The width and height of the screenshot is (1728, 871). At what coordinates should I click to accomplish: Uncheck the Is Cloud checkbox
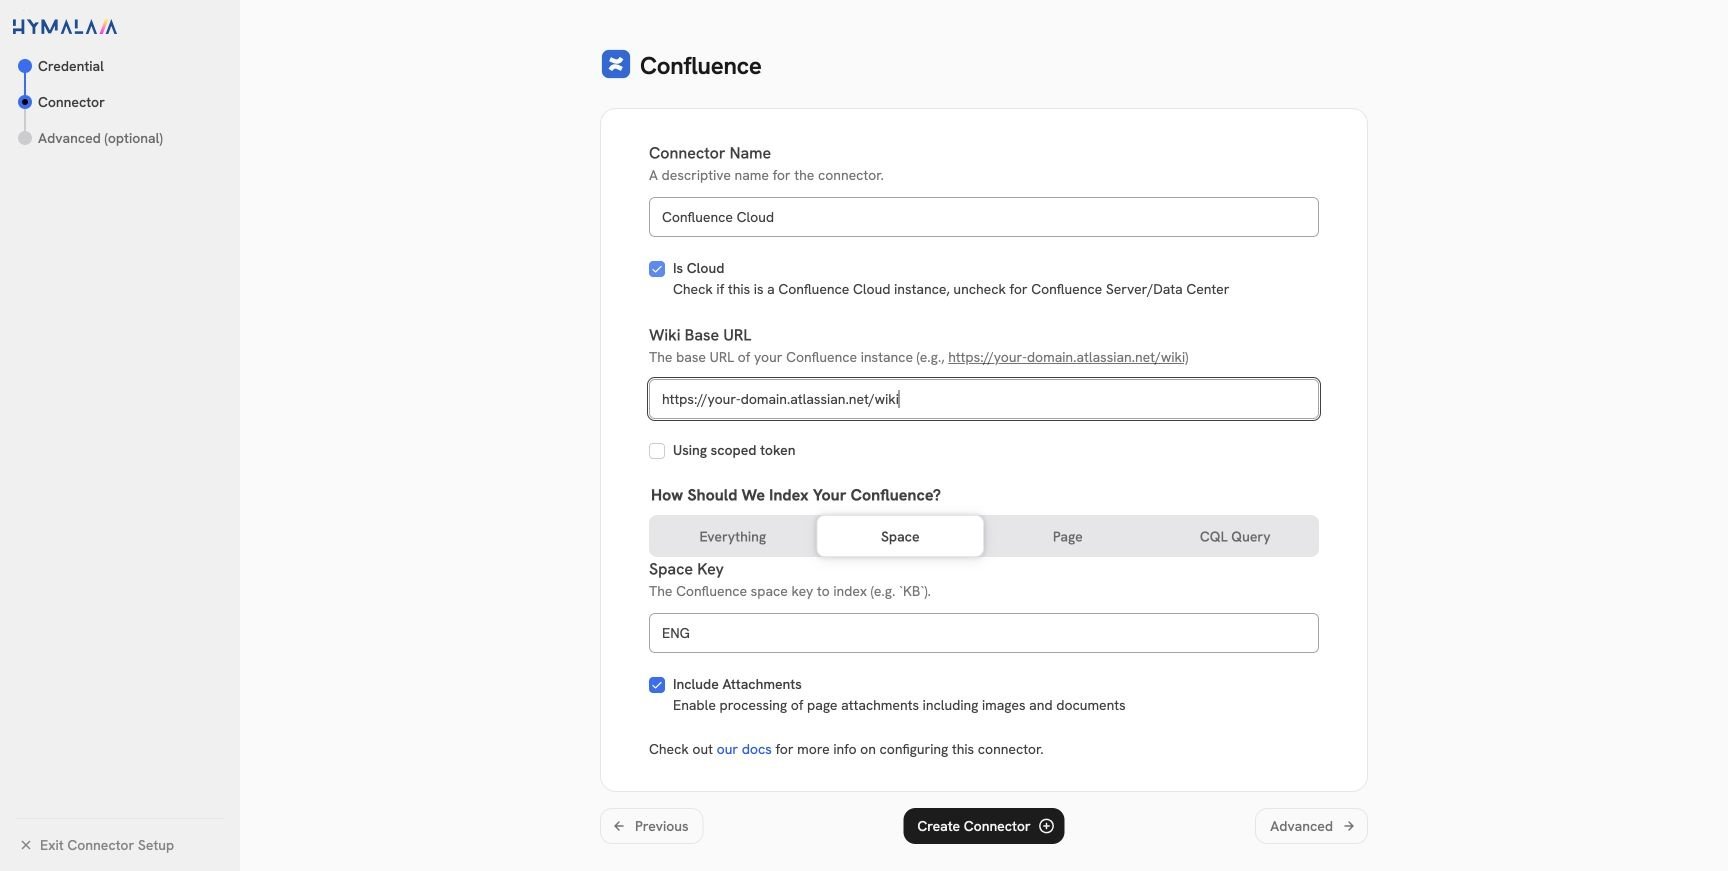(x=657, y=269)
